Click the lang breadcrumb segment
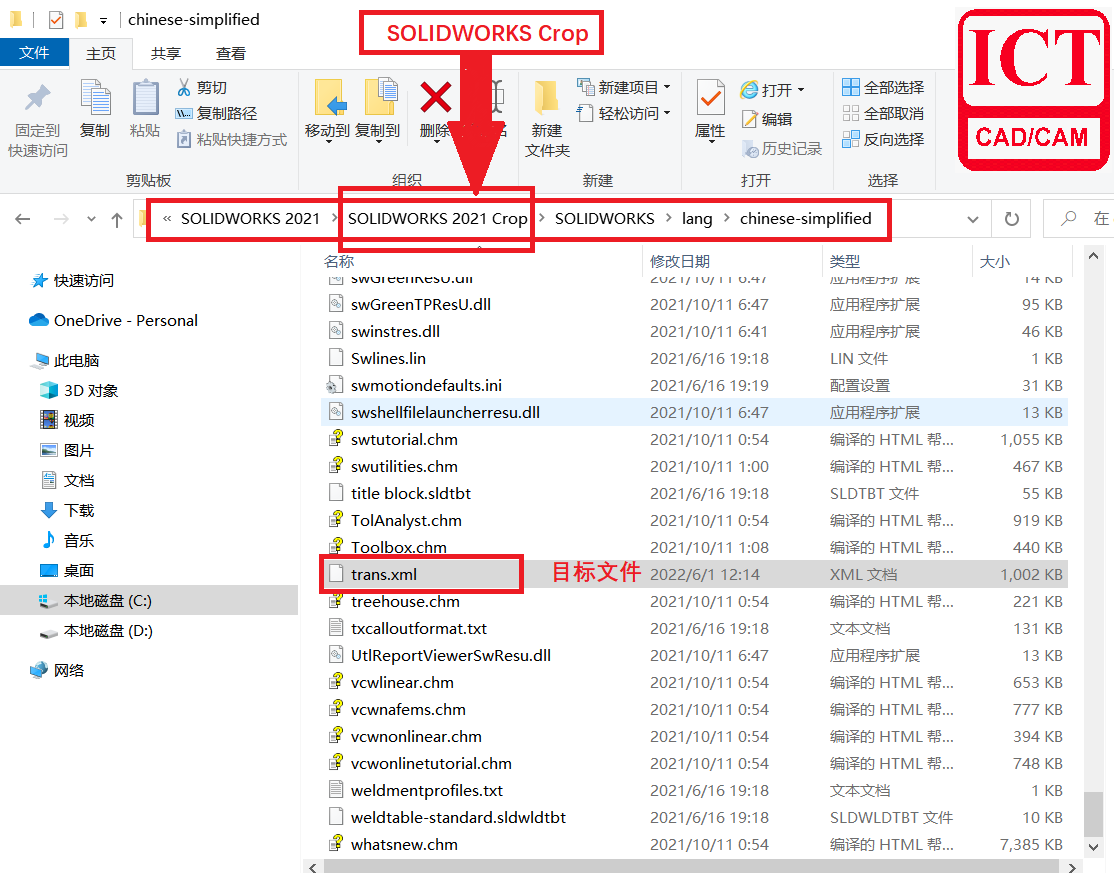This screenshot has height=873, width=1114. pyautogui.click(x=697, y=219)
